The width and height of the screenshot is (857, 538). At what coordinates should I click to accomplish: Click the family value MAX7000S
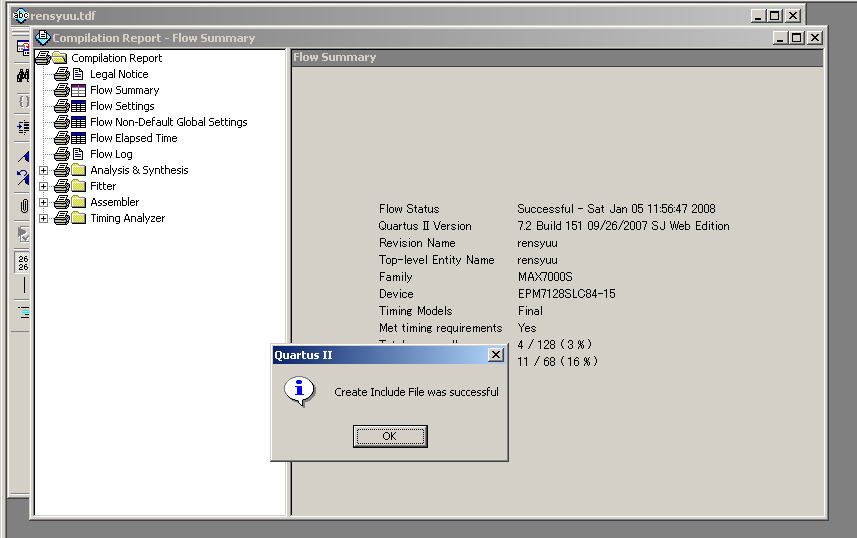545,277
